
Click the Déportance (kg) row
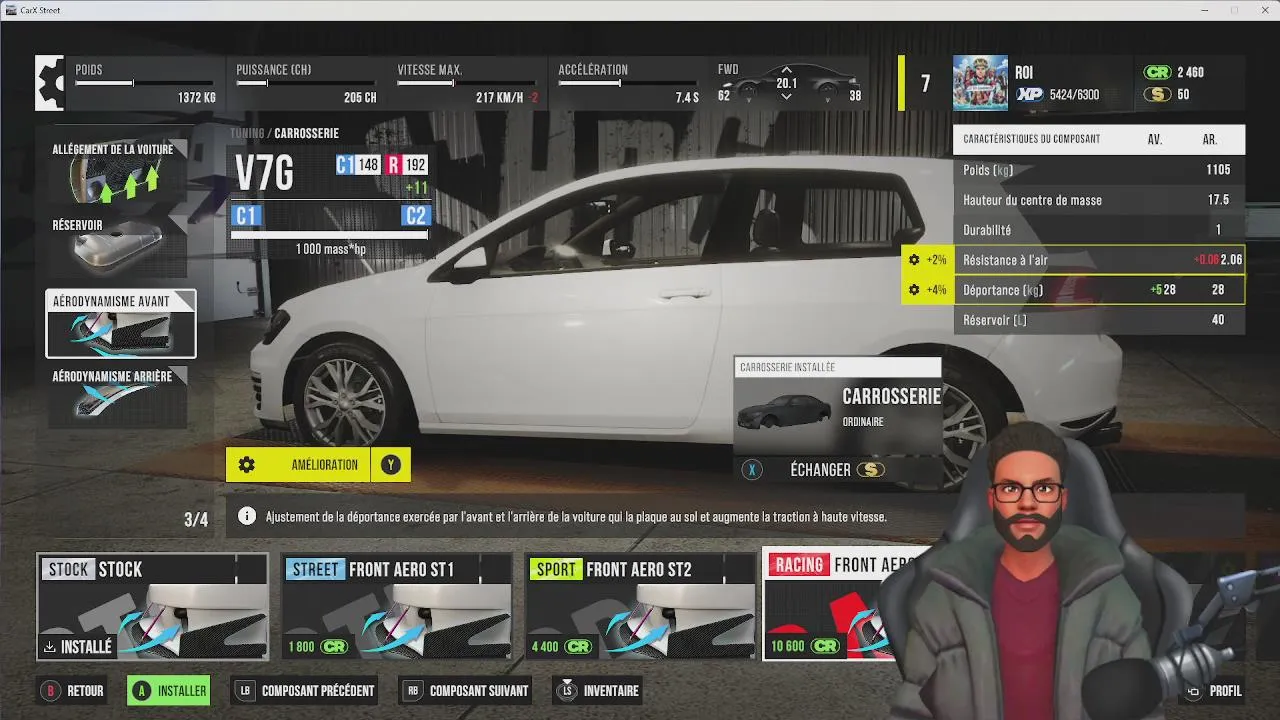pos(1099,290)
